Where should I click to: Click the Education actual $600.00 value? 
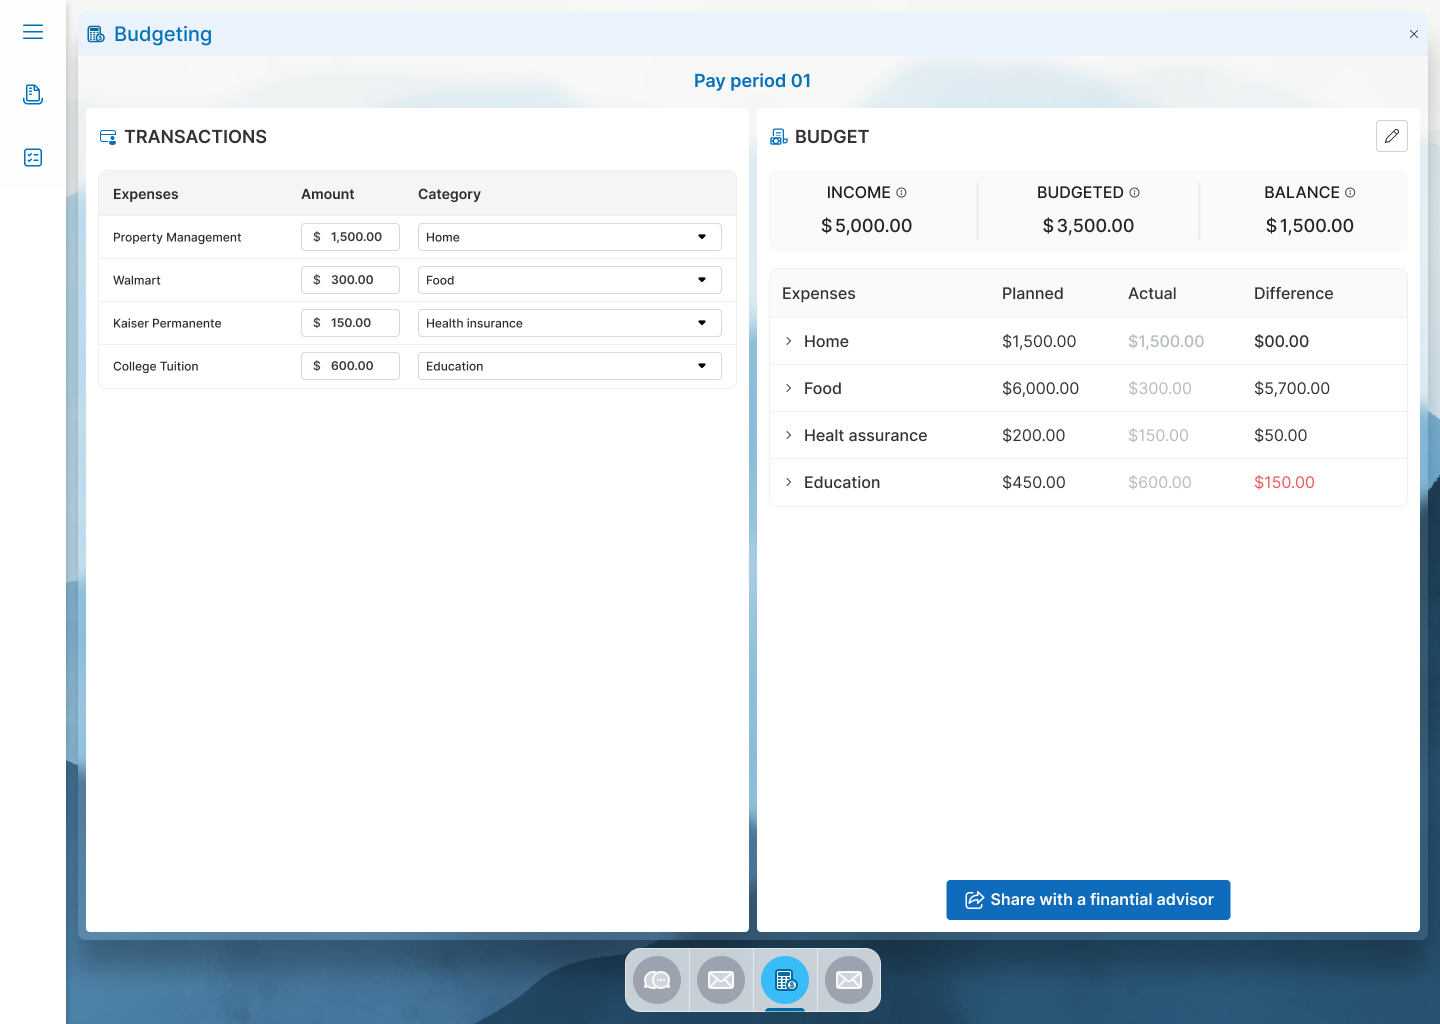click(1159, 482)
